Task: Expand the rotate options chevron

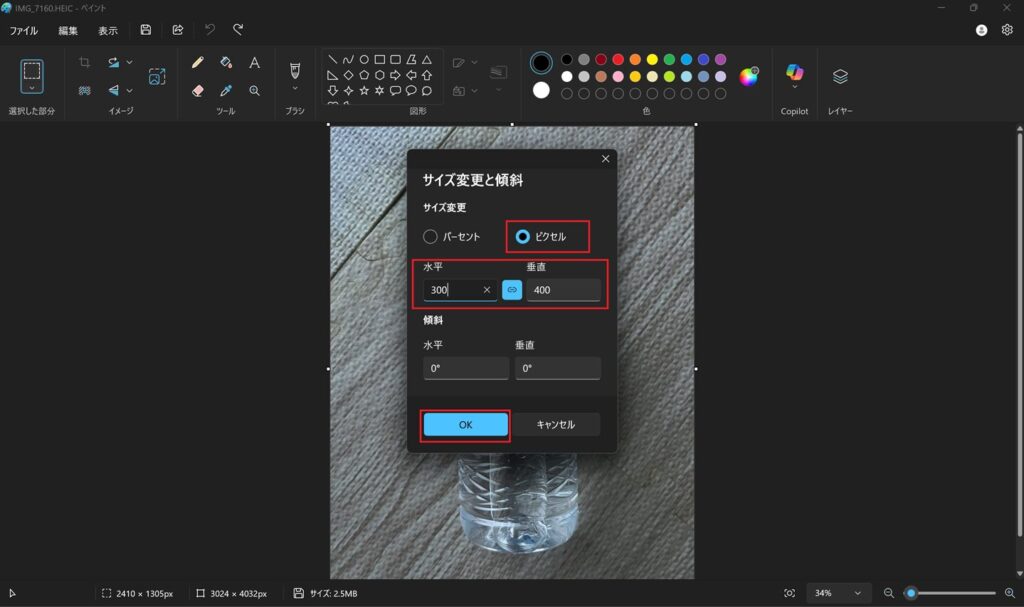Action: coord(129,62)
